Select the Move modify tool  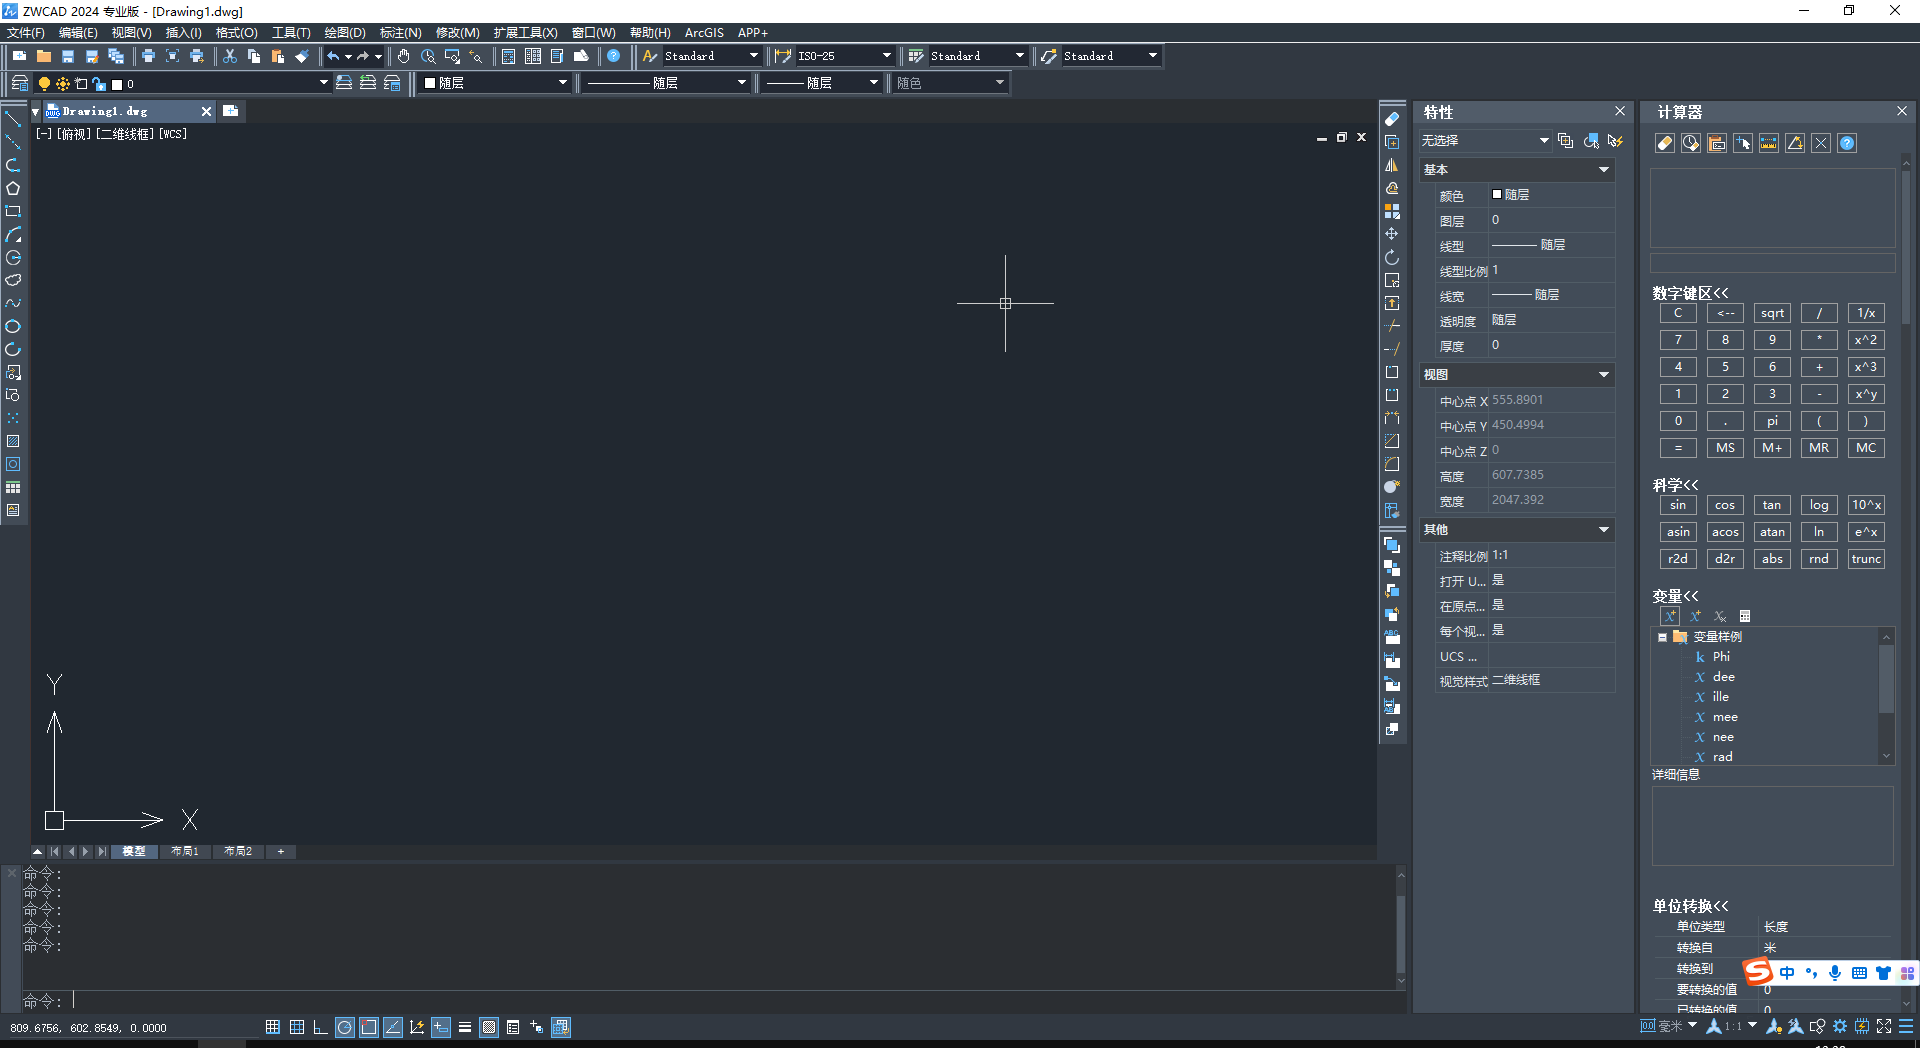click(x=1392, y=234)
